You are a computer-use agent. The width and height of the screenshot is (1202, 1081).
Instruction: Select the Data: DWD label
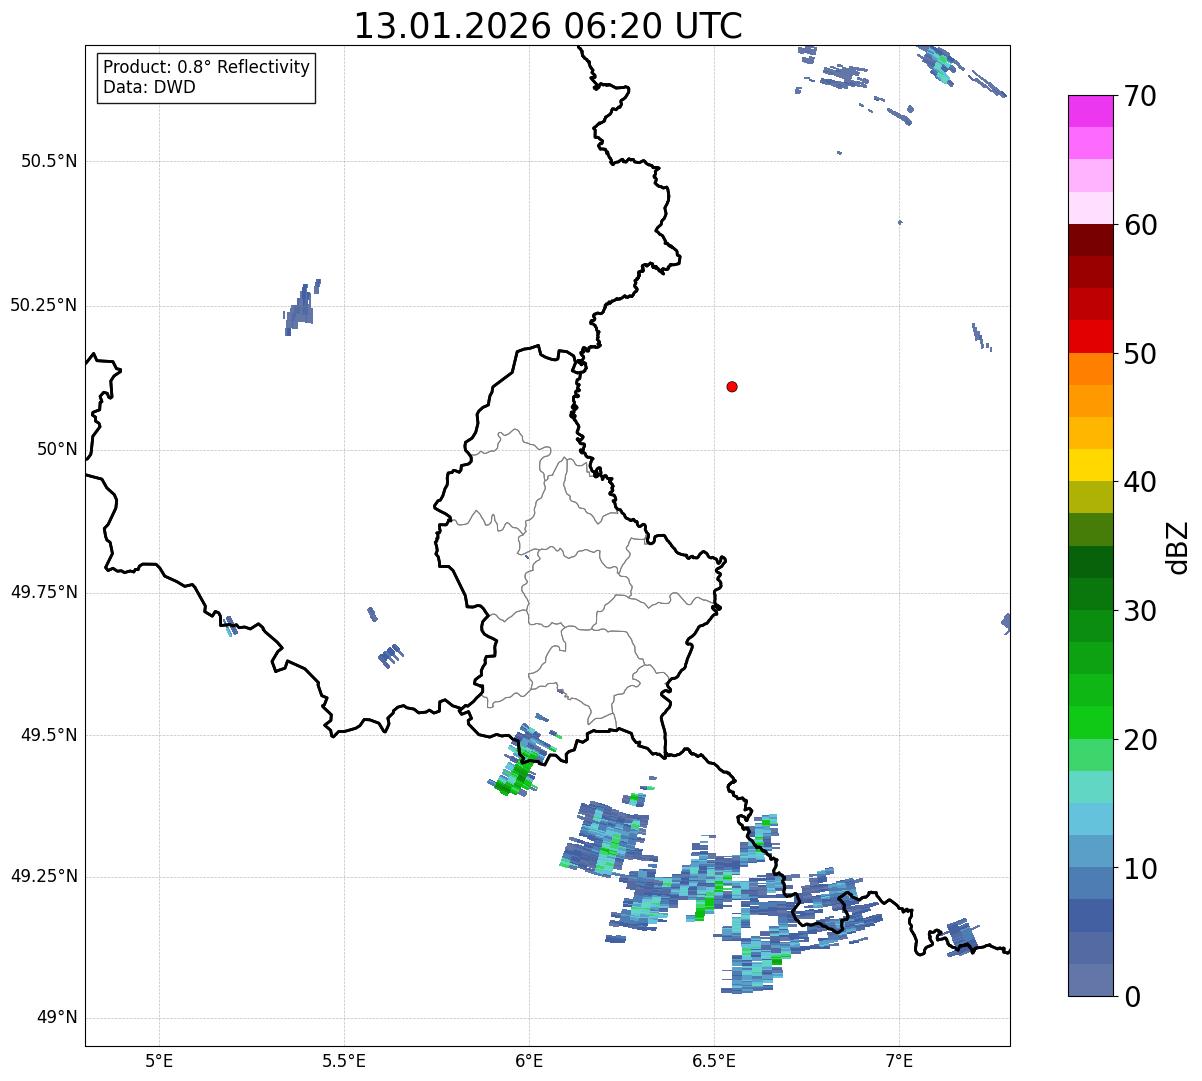(149, 87)
